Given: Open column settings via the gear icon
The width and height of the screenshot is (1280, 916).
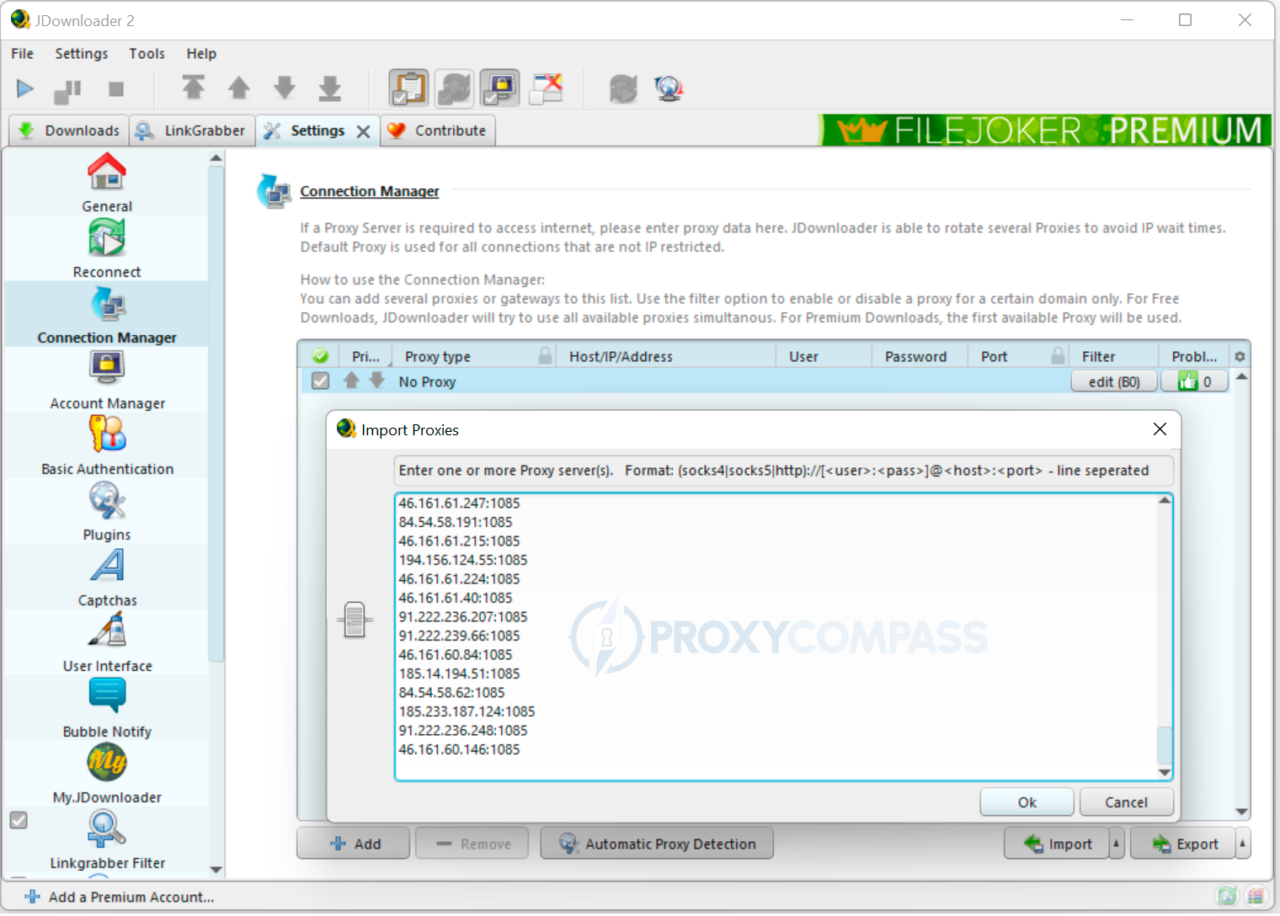Looking at the screenshot, I should coord(1238,355).
